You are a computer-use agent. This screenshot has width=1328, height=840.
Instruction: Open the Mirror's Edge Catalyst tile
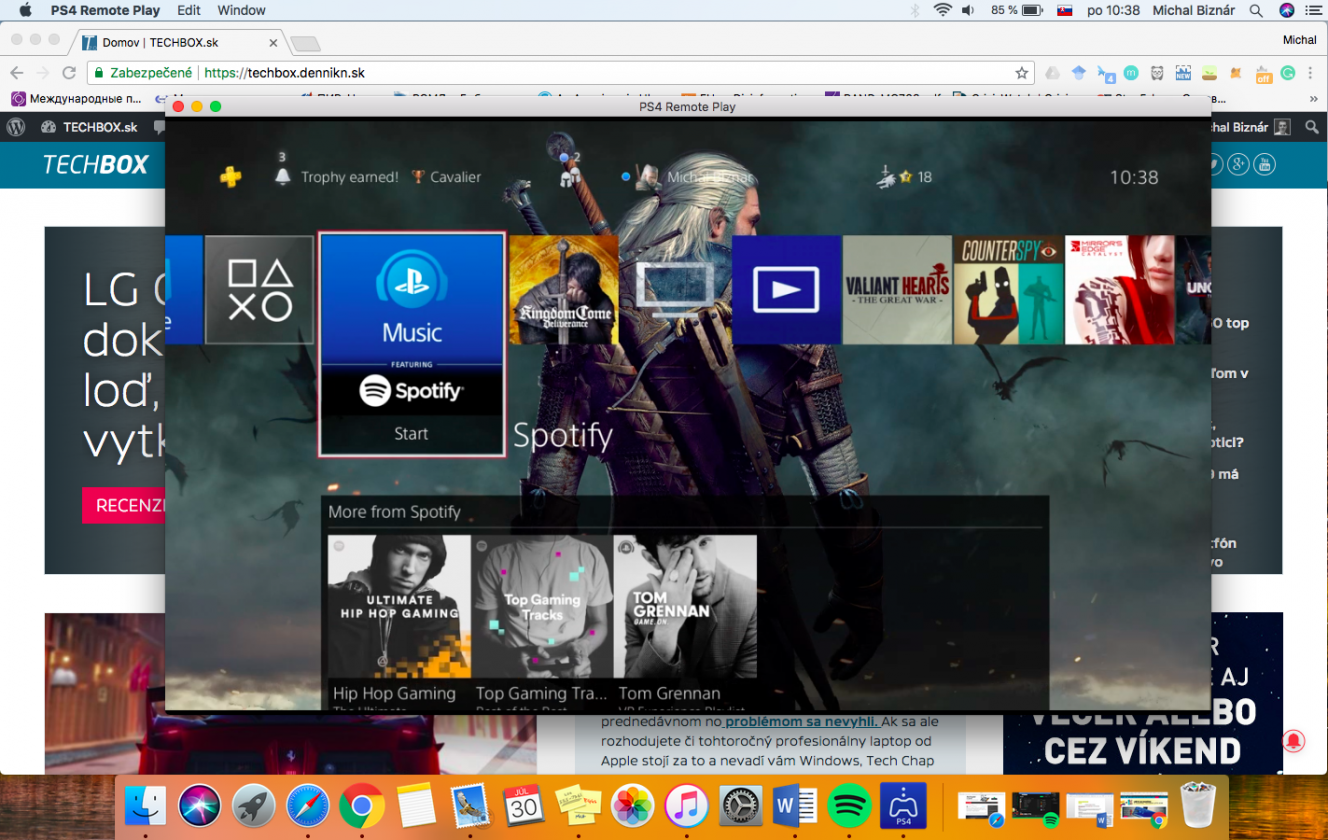click(x=1119, y=290)
